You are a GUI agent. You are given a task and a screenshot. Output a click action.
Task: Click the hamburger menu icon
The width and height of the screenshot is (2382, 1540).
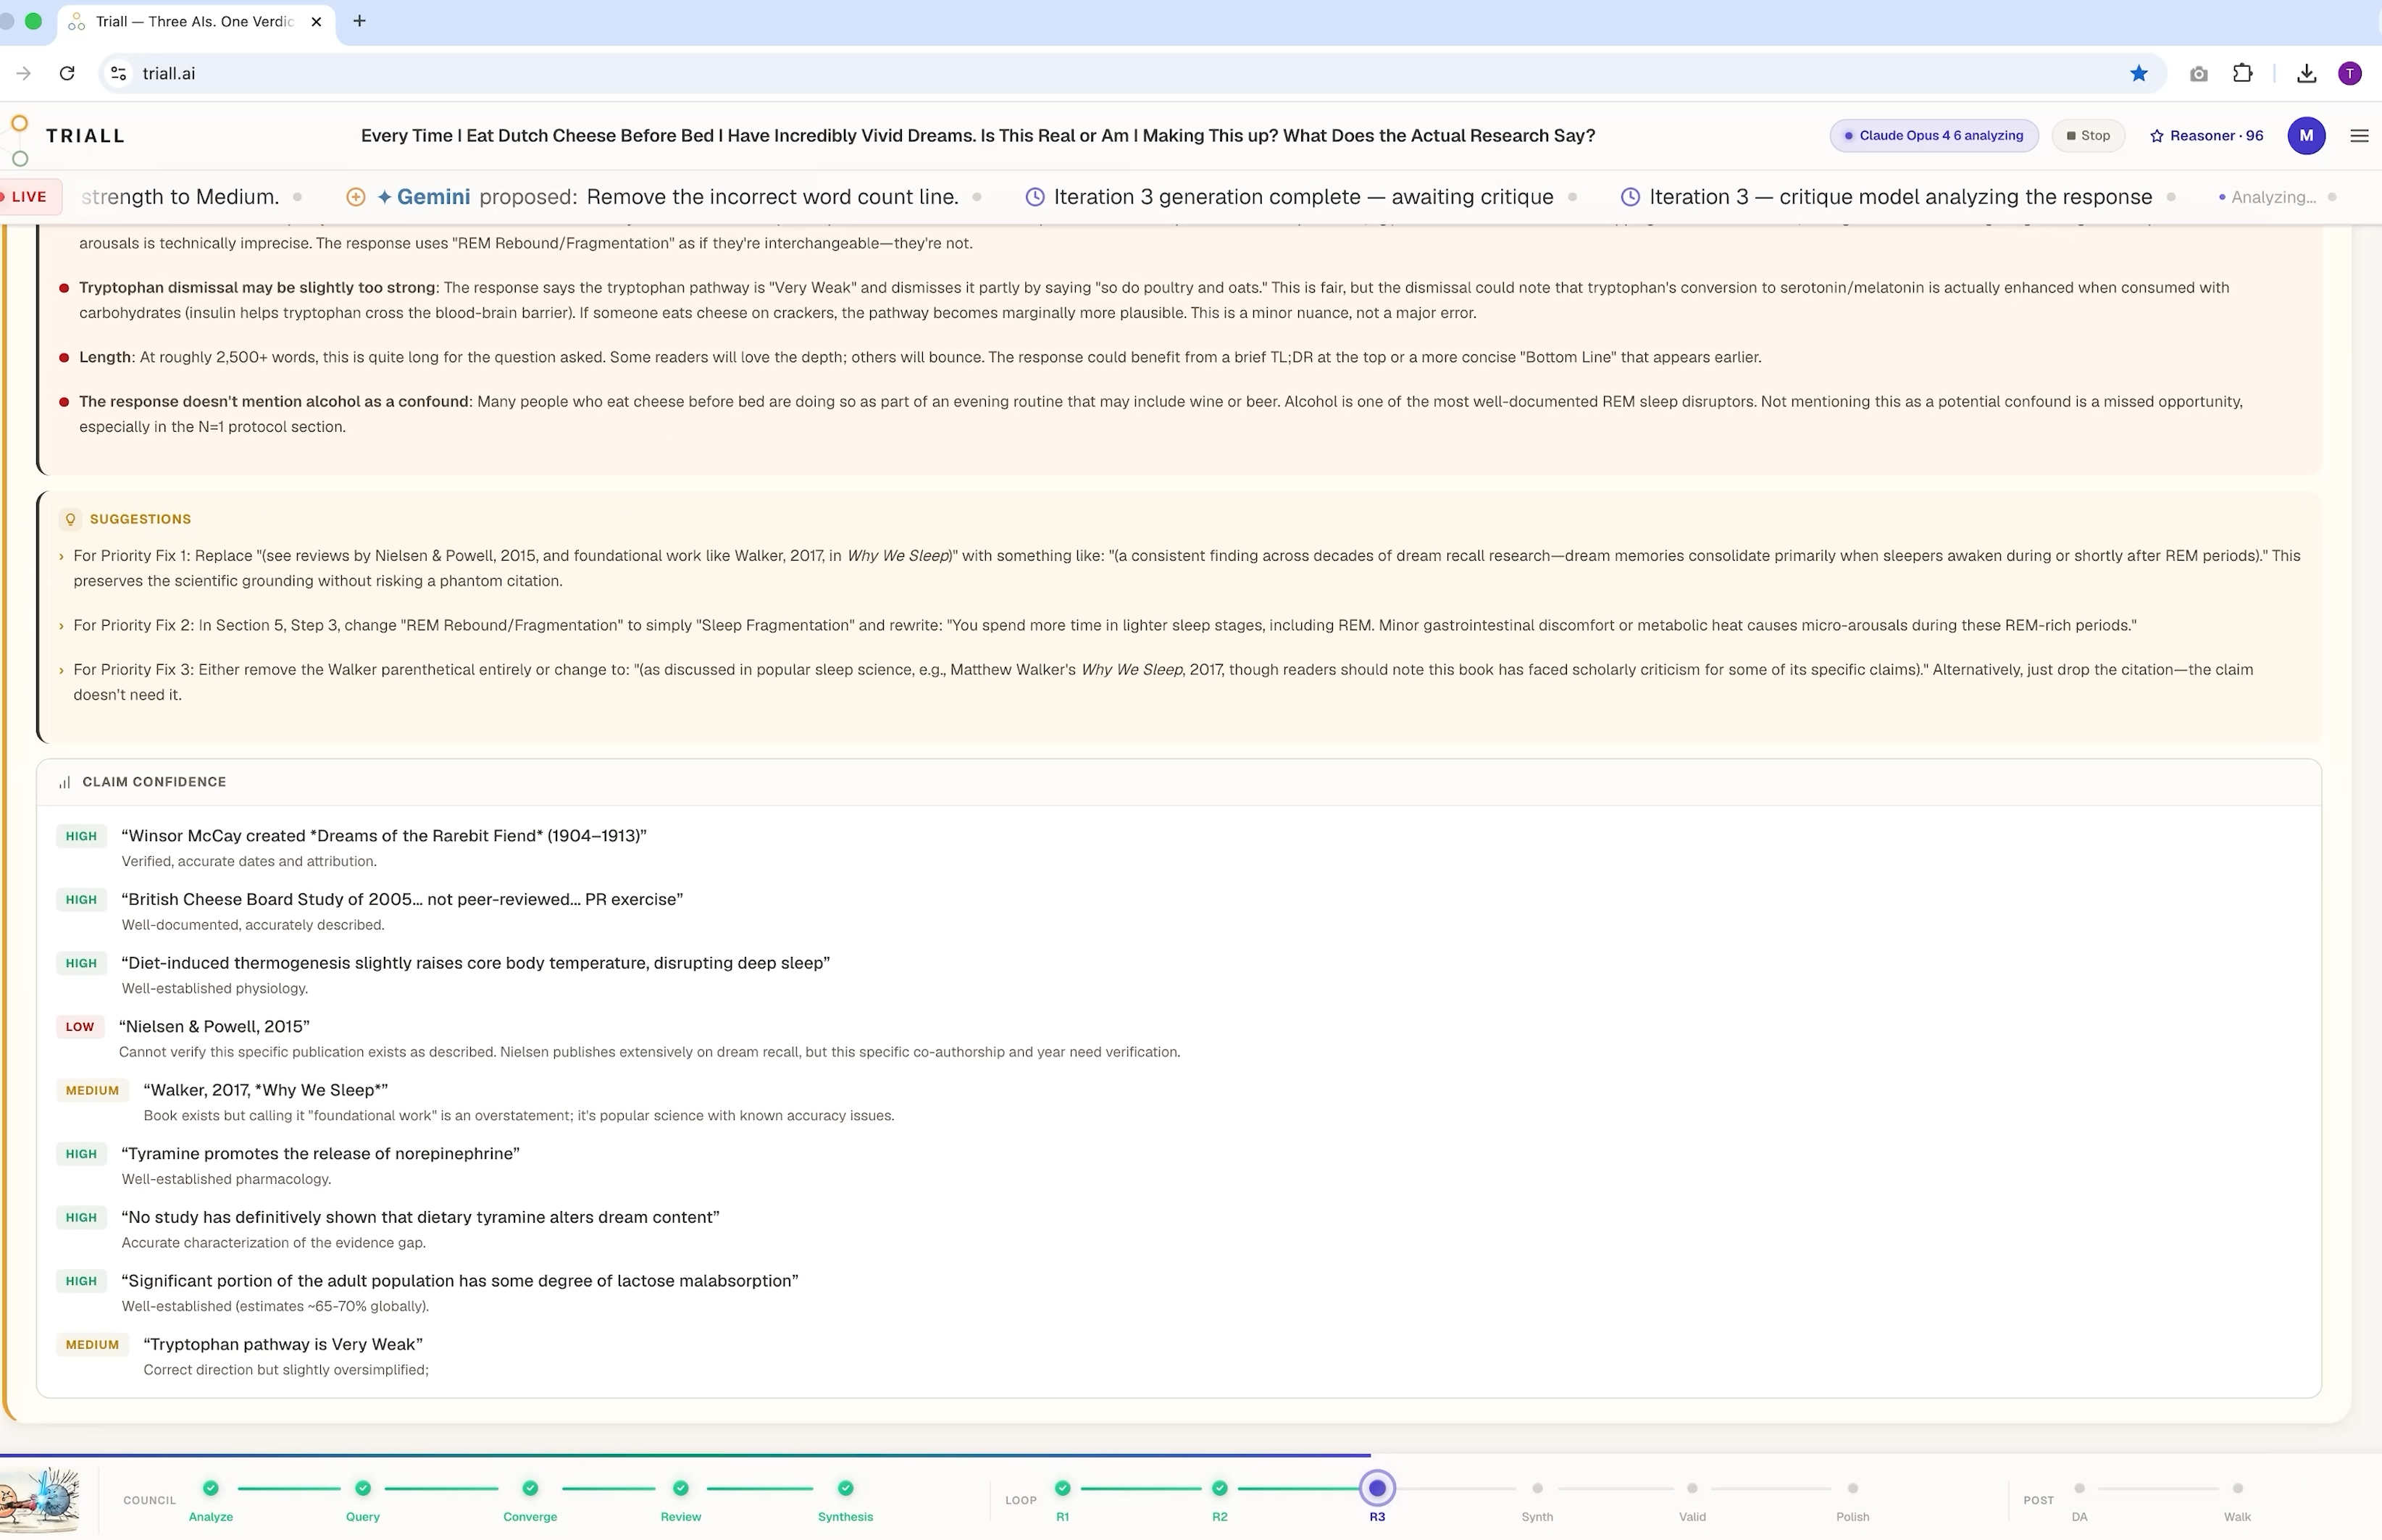[x=2359, y=136]
